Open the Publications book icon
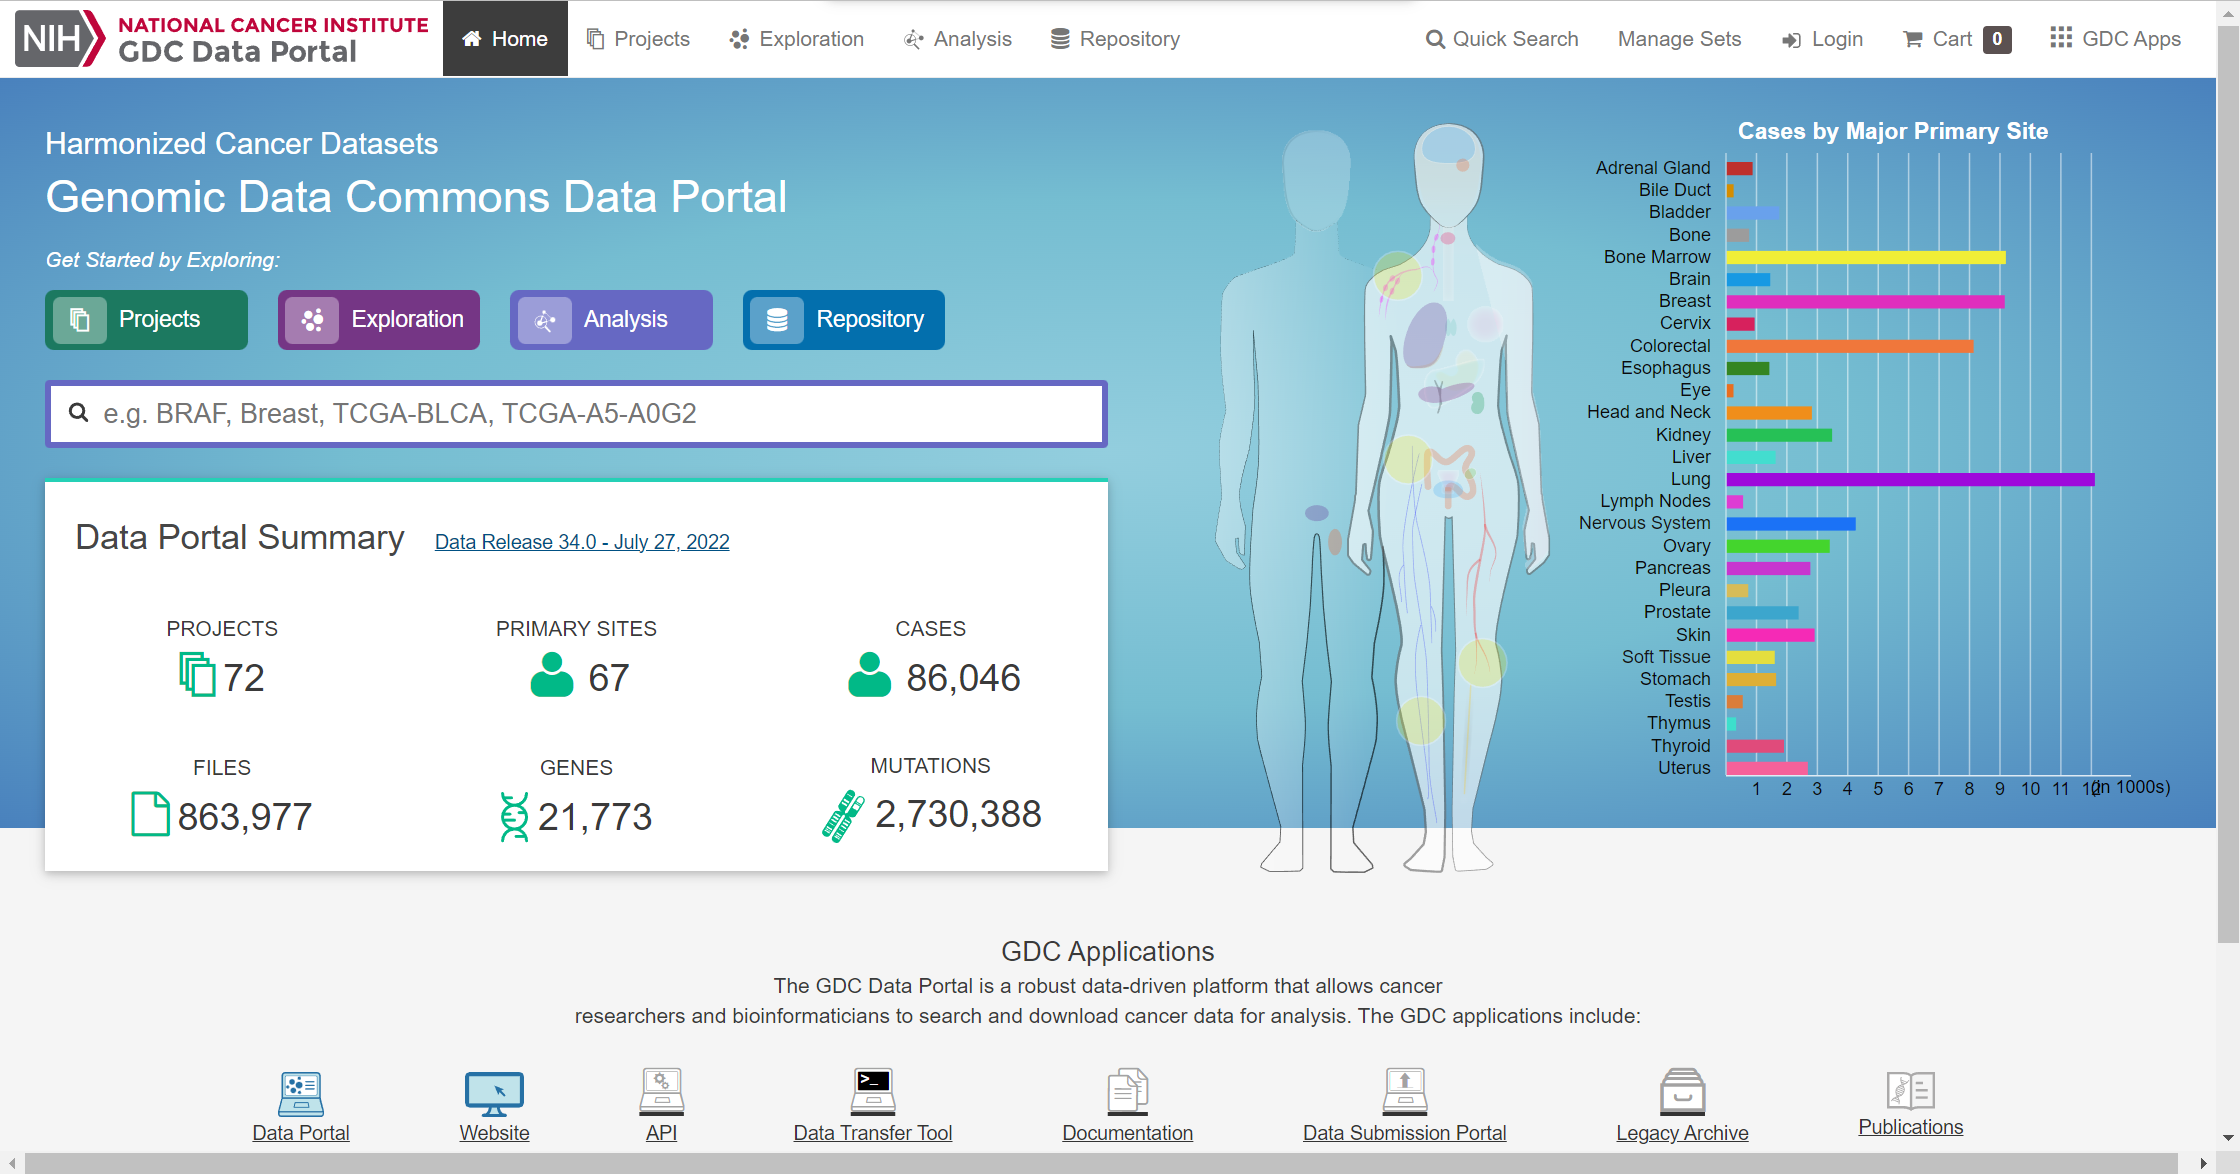Image resolution: width=2240 pixels, height=1174 pixels. click(1910, 1090)
